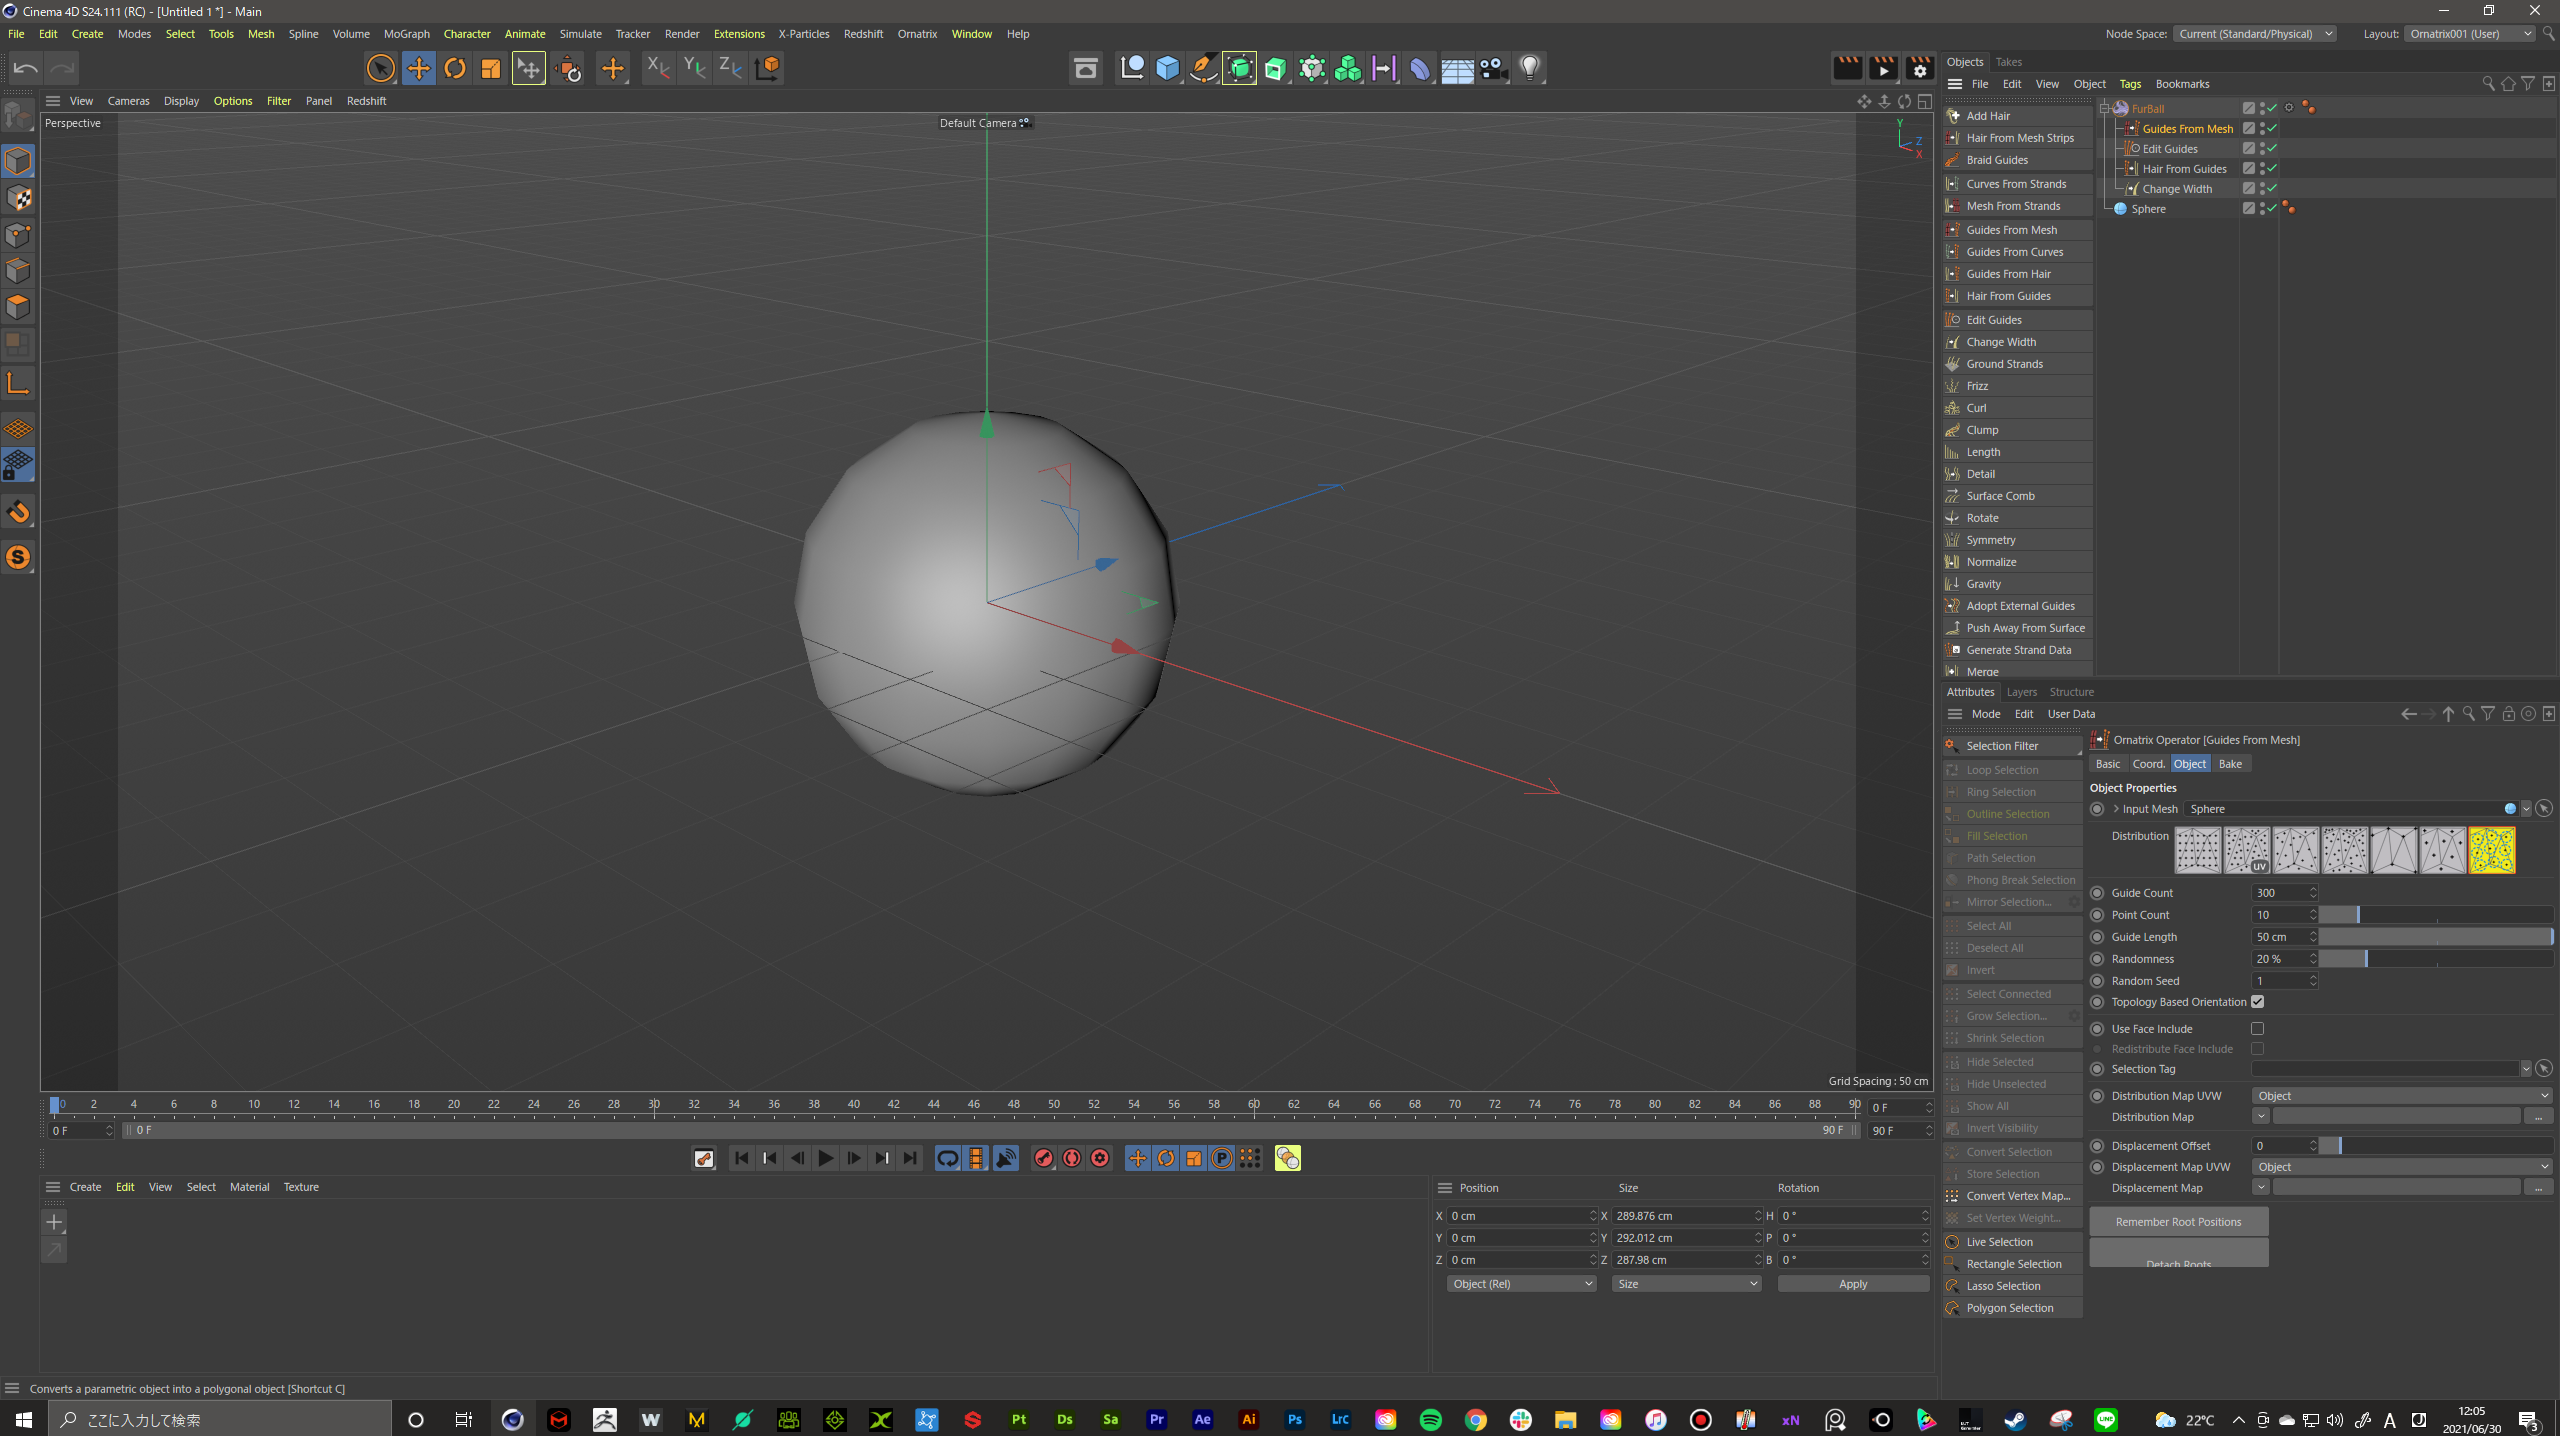The image size is (2560, 1436).
Task: Select the Rotate tool icon
Action: [x=455, y=68]
